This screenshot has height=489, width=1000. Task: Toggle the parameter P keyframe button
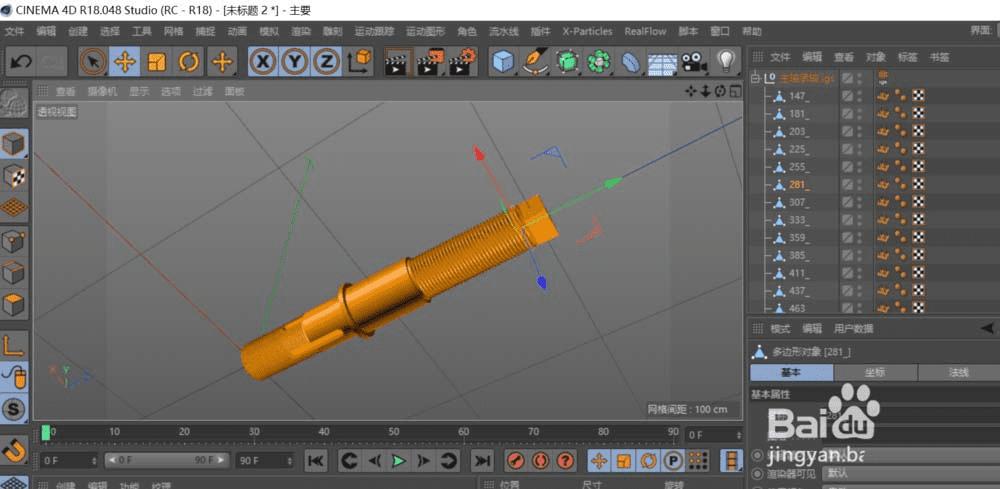pyautogui.click(x=673, y=460)
